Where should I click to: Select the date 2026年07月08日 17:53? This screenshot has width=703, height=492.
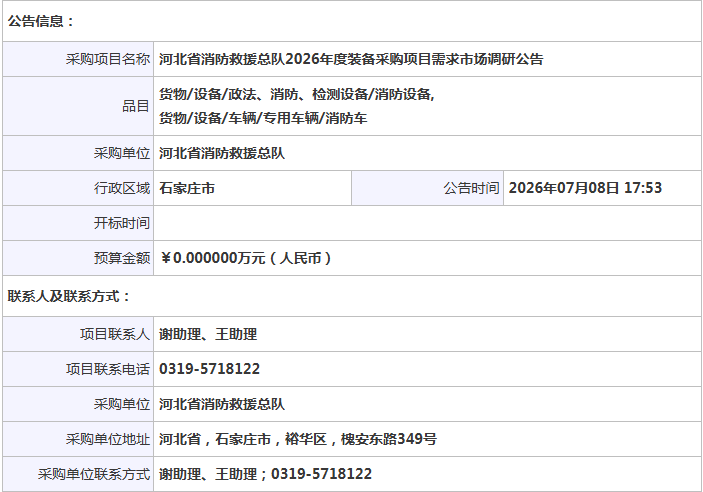click(x=585, y=188)
